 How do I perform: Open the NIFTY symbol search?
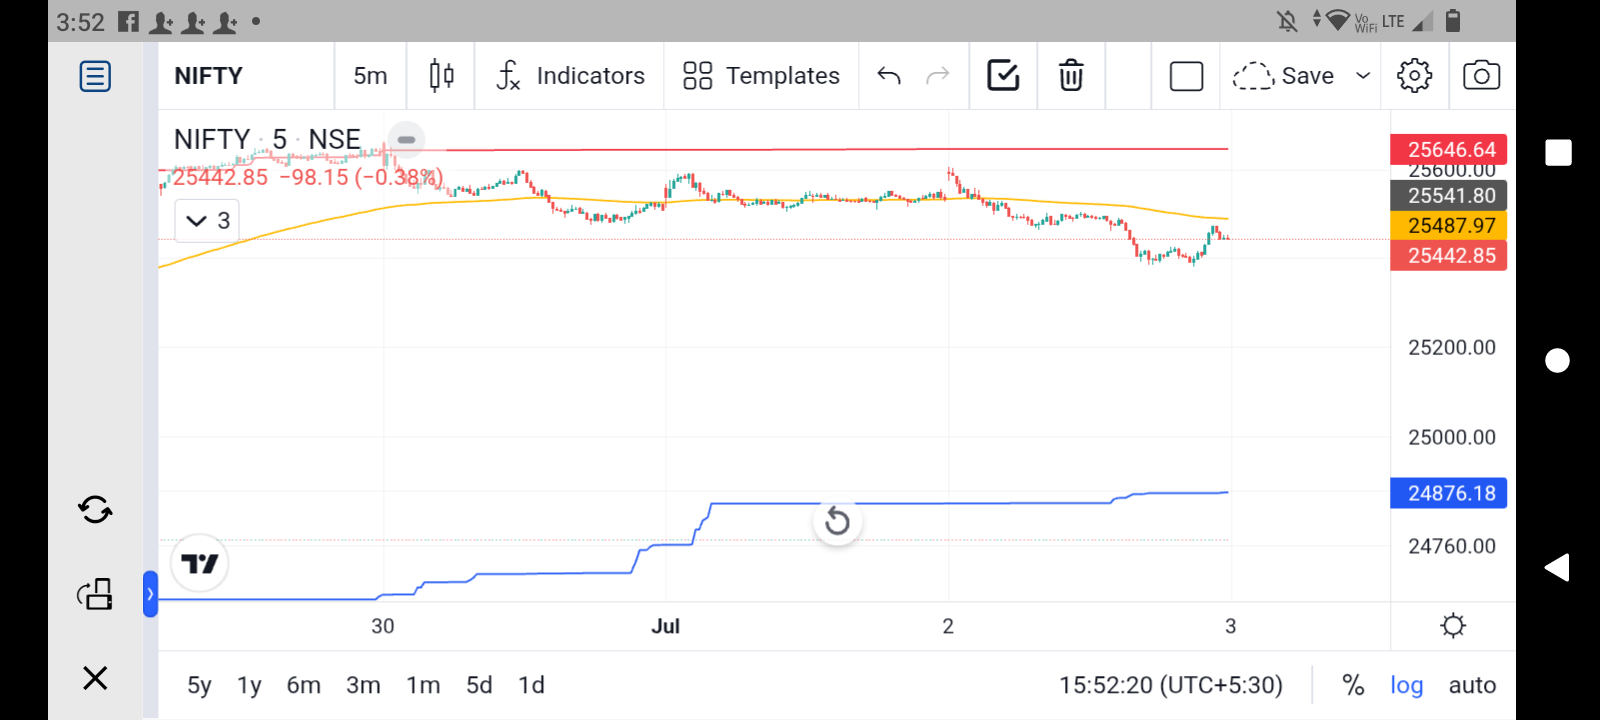[x=209, y=76]
